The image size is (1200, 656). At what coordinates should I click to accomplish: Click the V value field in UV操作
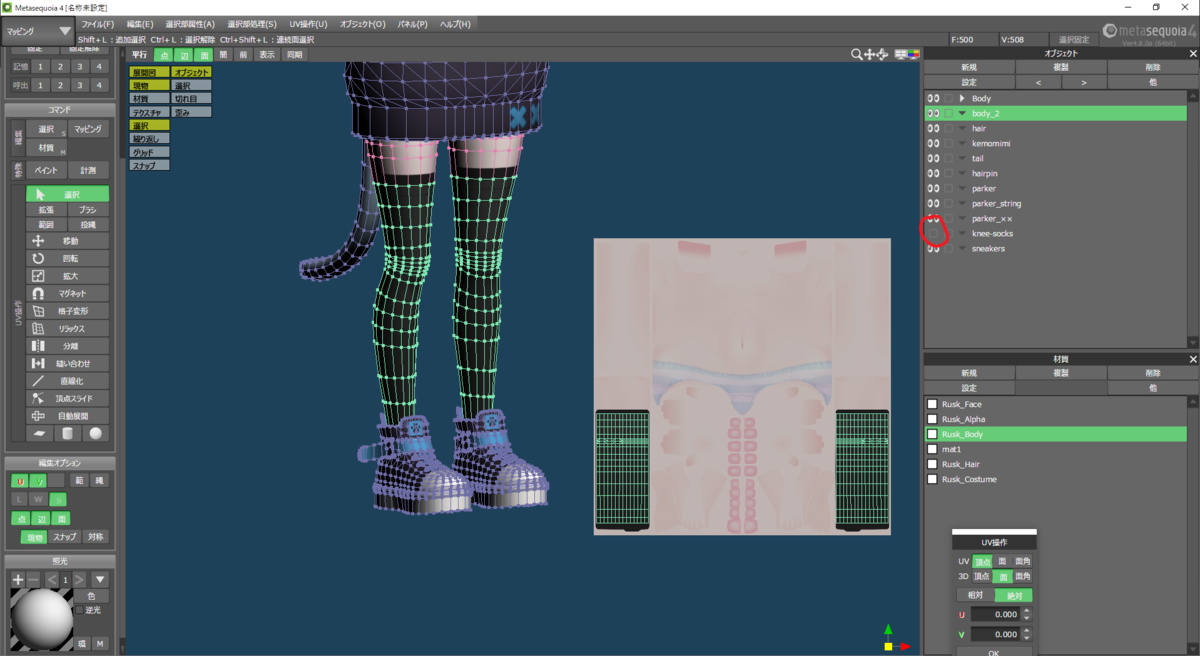click(994, 634)
